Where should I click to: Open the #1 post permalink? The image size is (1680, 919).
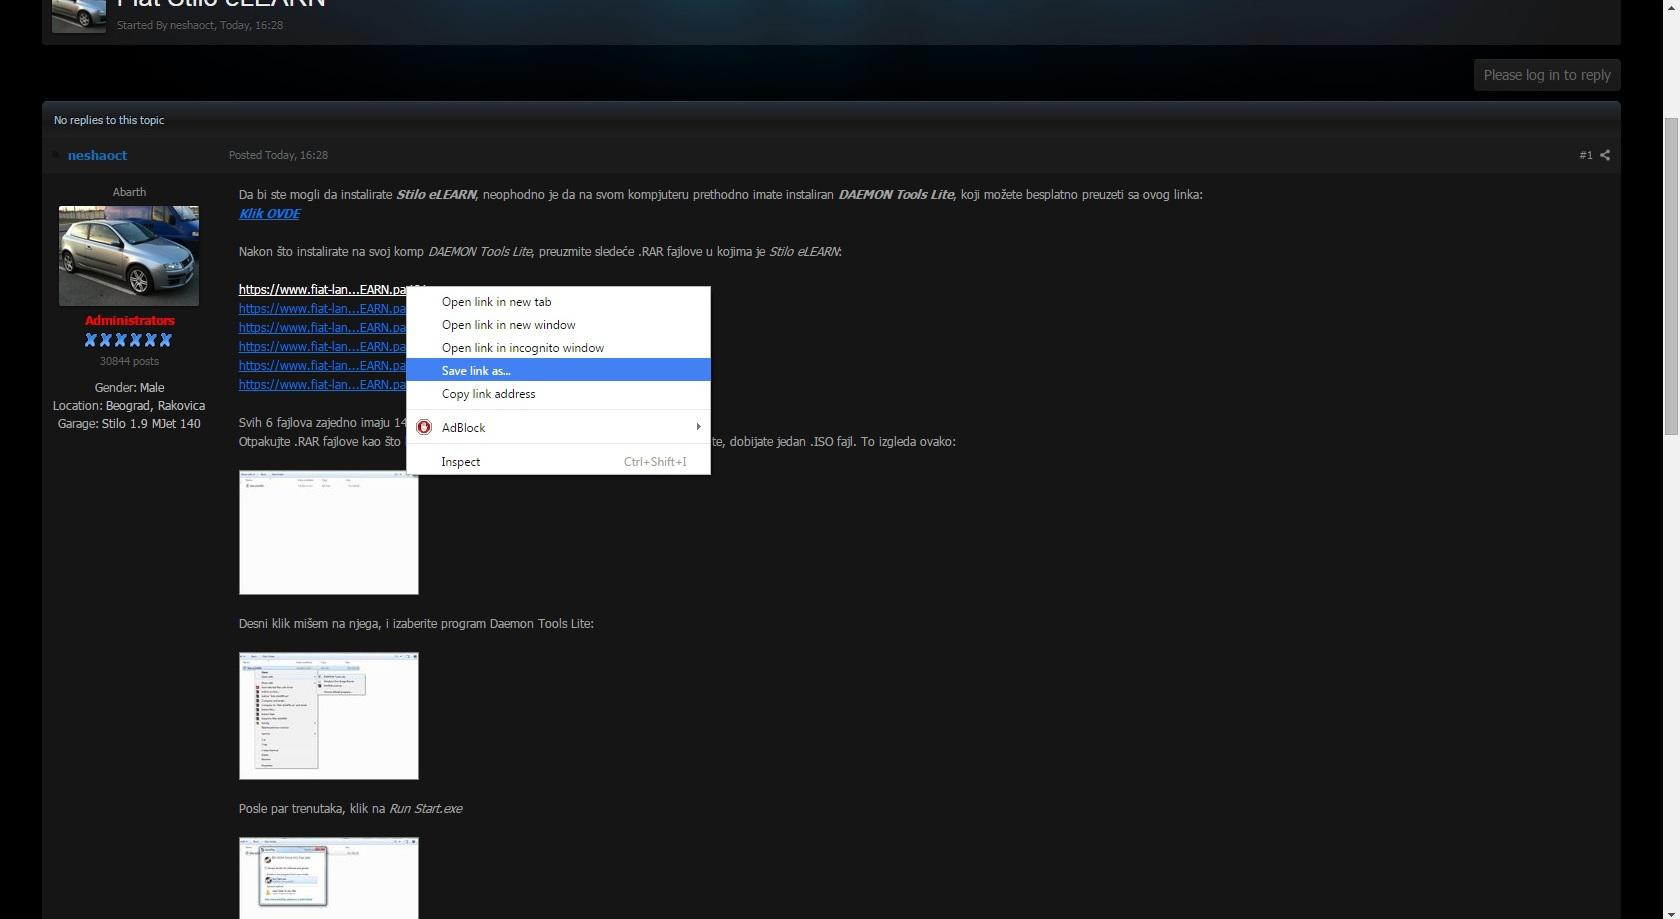tap(1585, 155)
